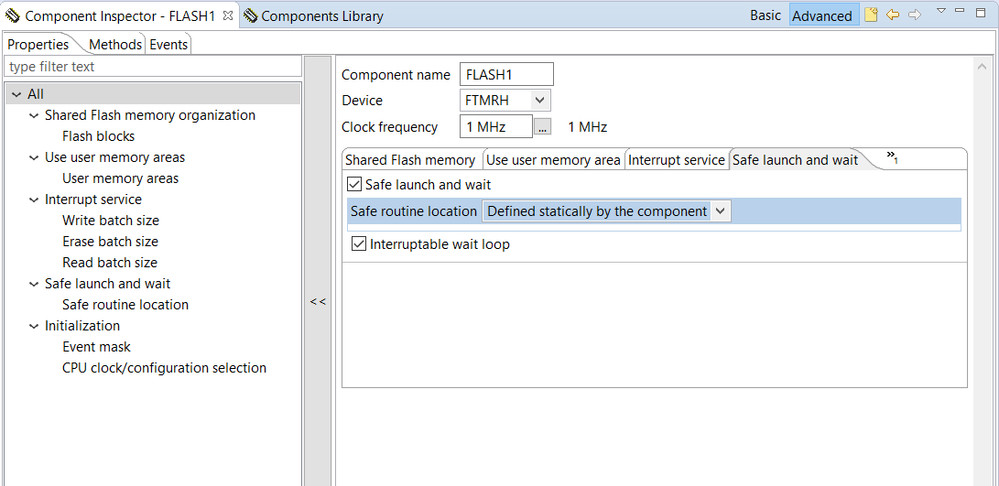This screenshot has width=999, height=486.
Task: Click the back arrow icon
Action: point(893,15)
